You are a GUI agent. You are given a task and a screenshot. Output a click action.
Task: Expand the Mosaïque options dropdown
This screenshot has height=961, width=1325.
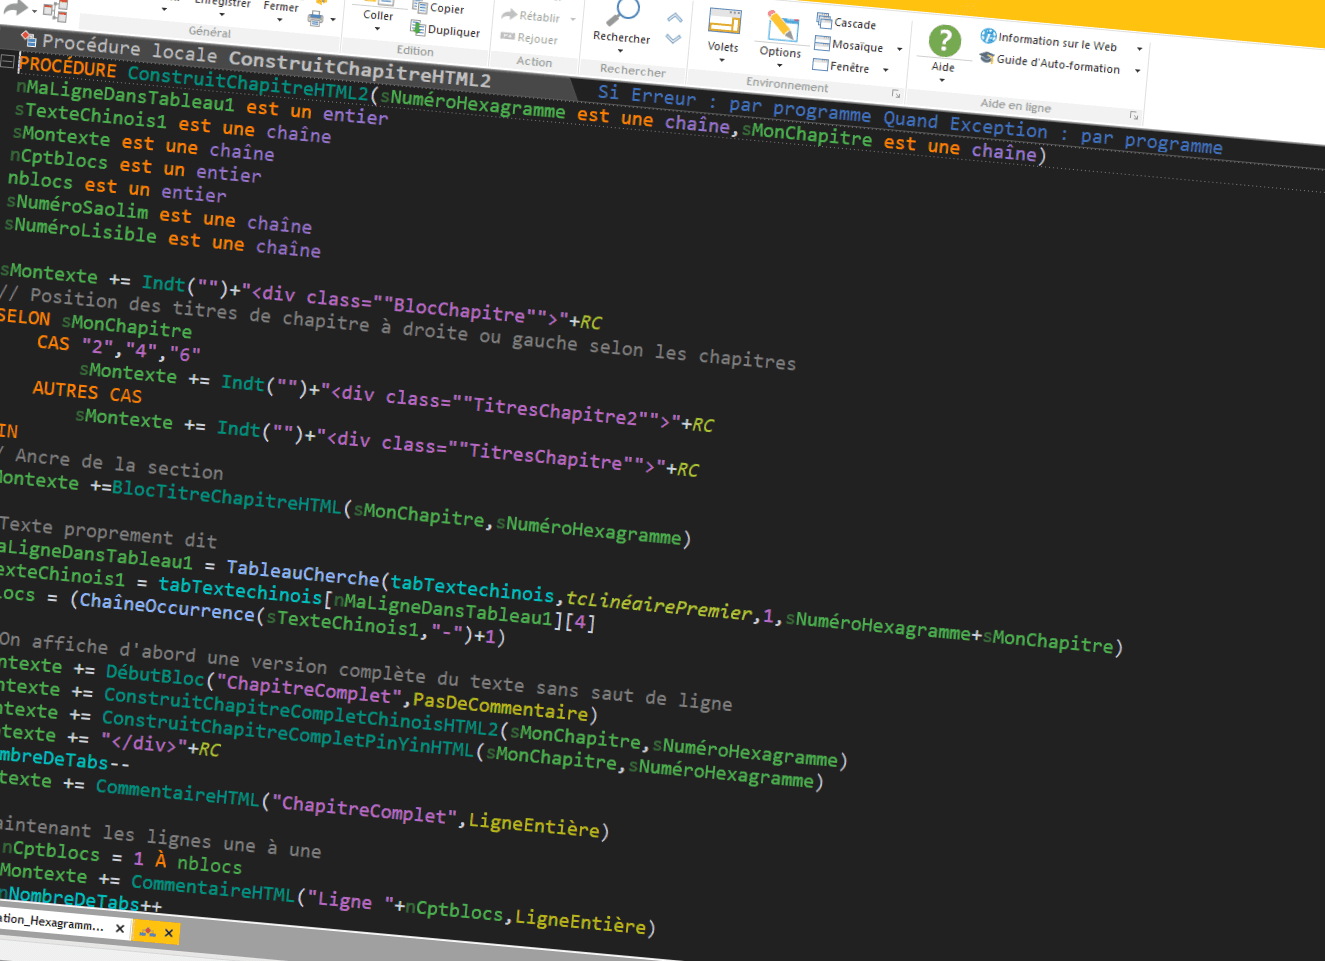click(899, 49)
